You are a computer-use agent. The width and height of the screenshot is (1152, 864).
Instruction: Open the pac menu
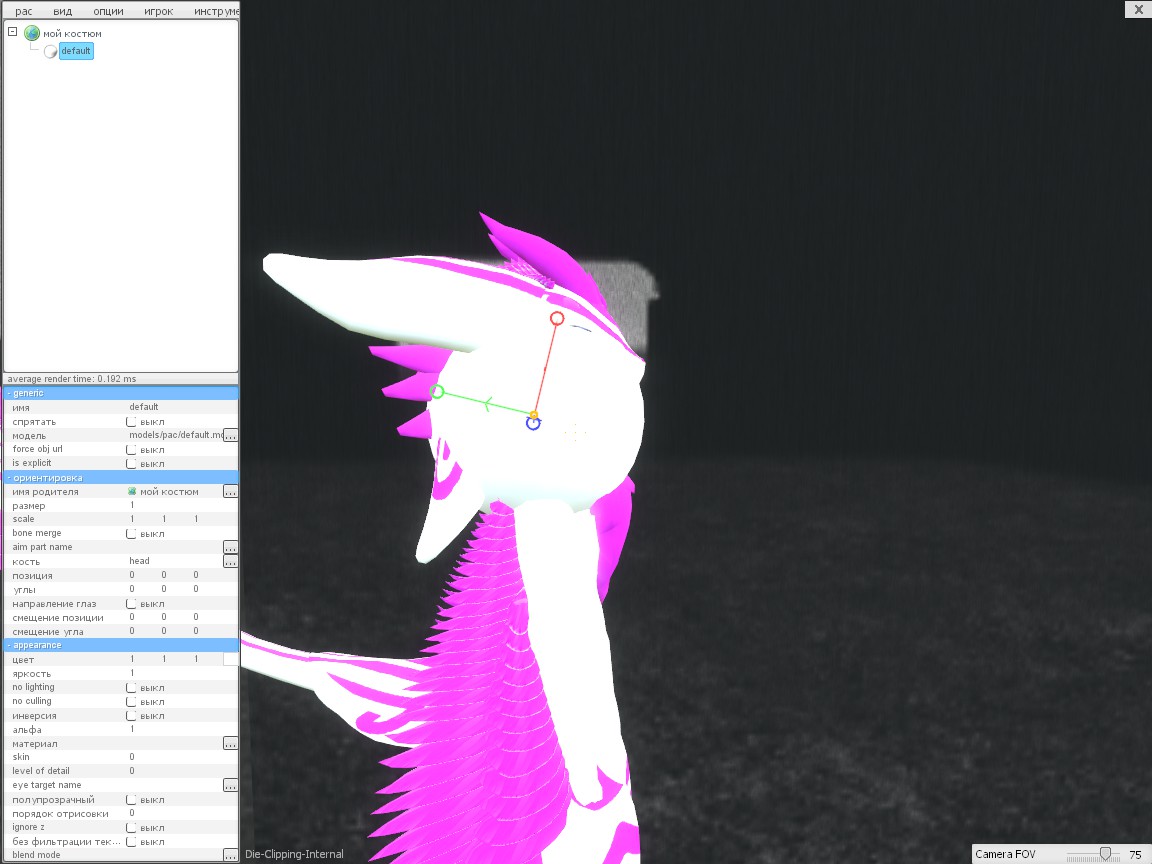point(24,11)
